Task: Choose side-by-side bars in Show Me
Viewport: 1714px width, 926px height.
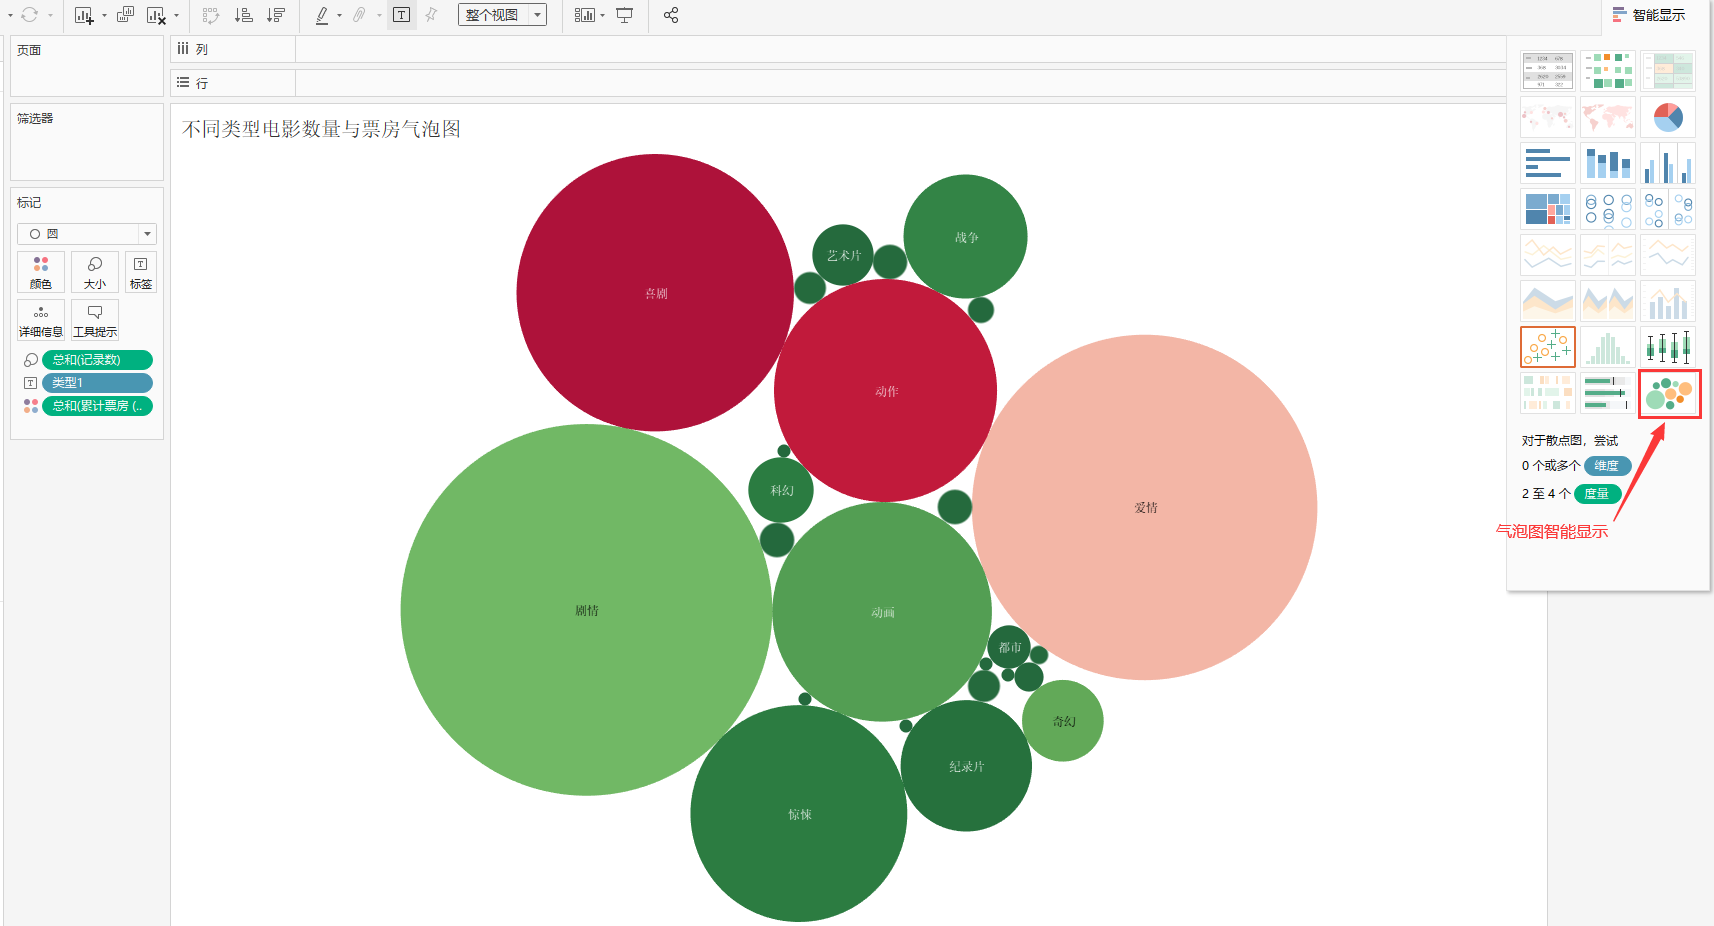Action: (1668, 163)
